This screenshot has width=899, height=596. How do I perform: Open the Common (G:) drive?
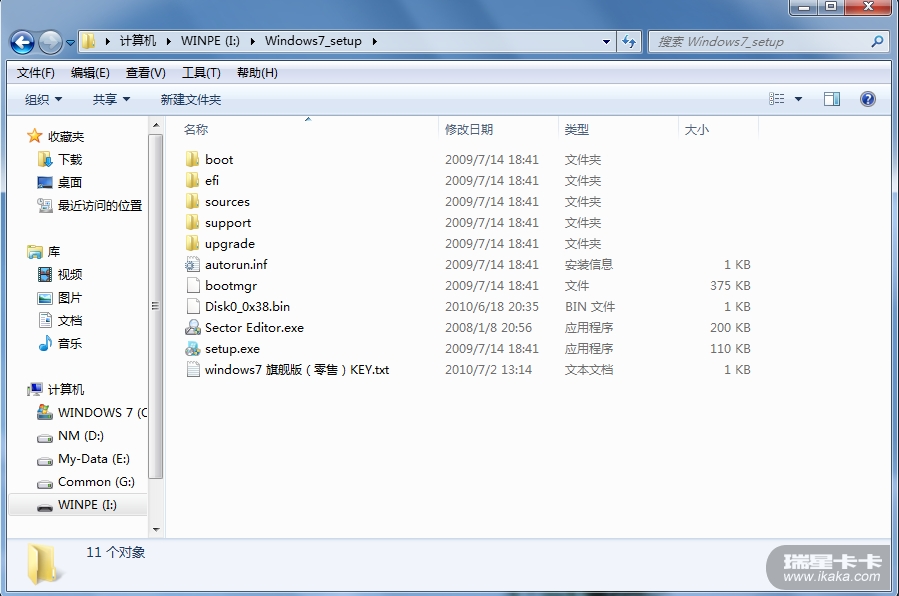pyautogui.click(x=96, y=482)
